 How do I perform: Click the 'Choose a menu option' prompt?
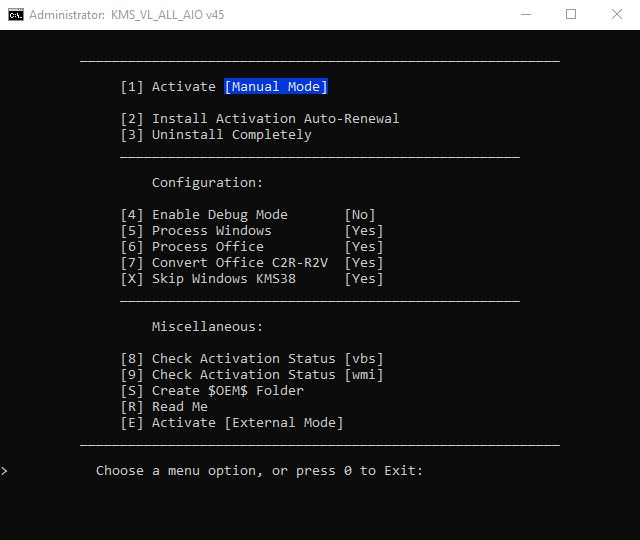click(x=260, y=471)
